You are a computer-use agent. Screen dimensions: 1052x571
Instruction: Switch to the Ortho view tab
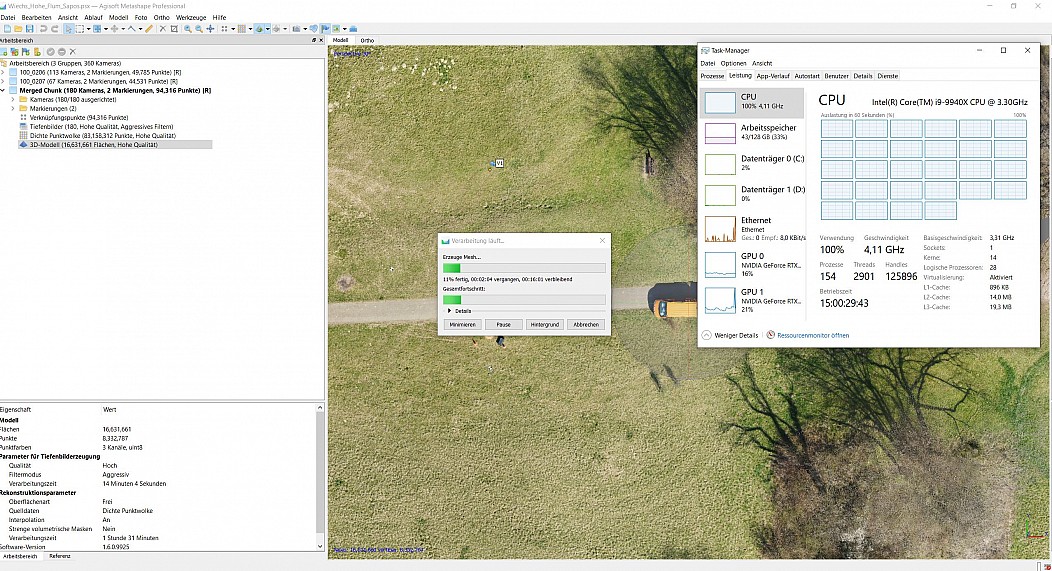367,40
